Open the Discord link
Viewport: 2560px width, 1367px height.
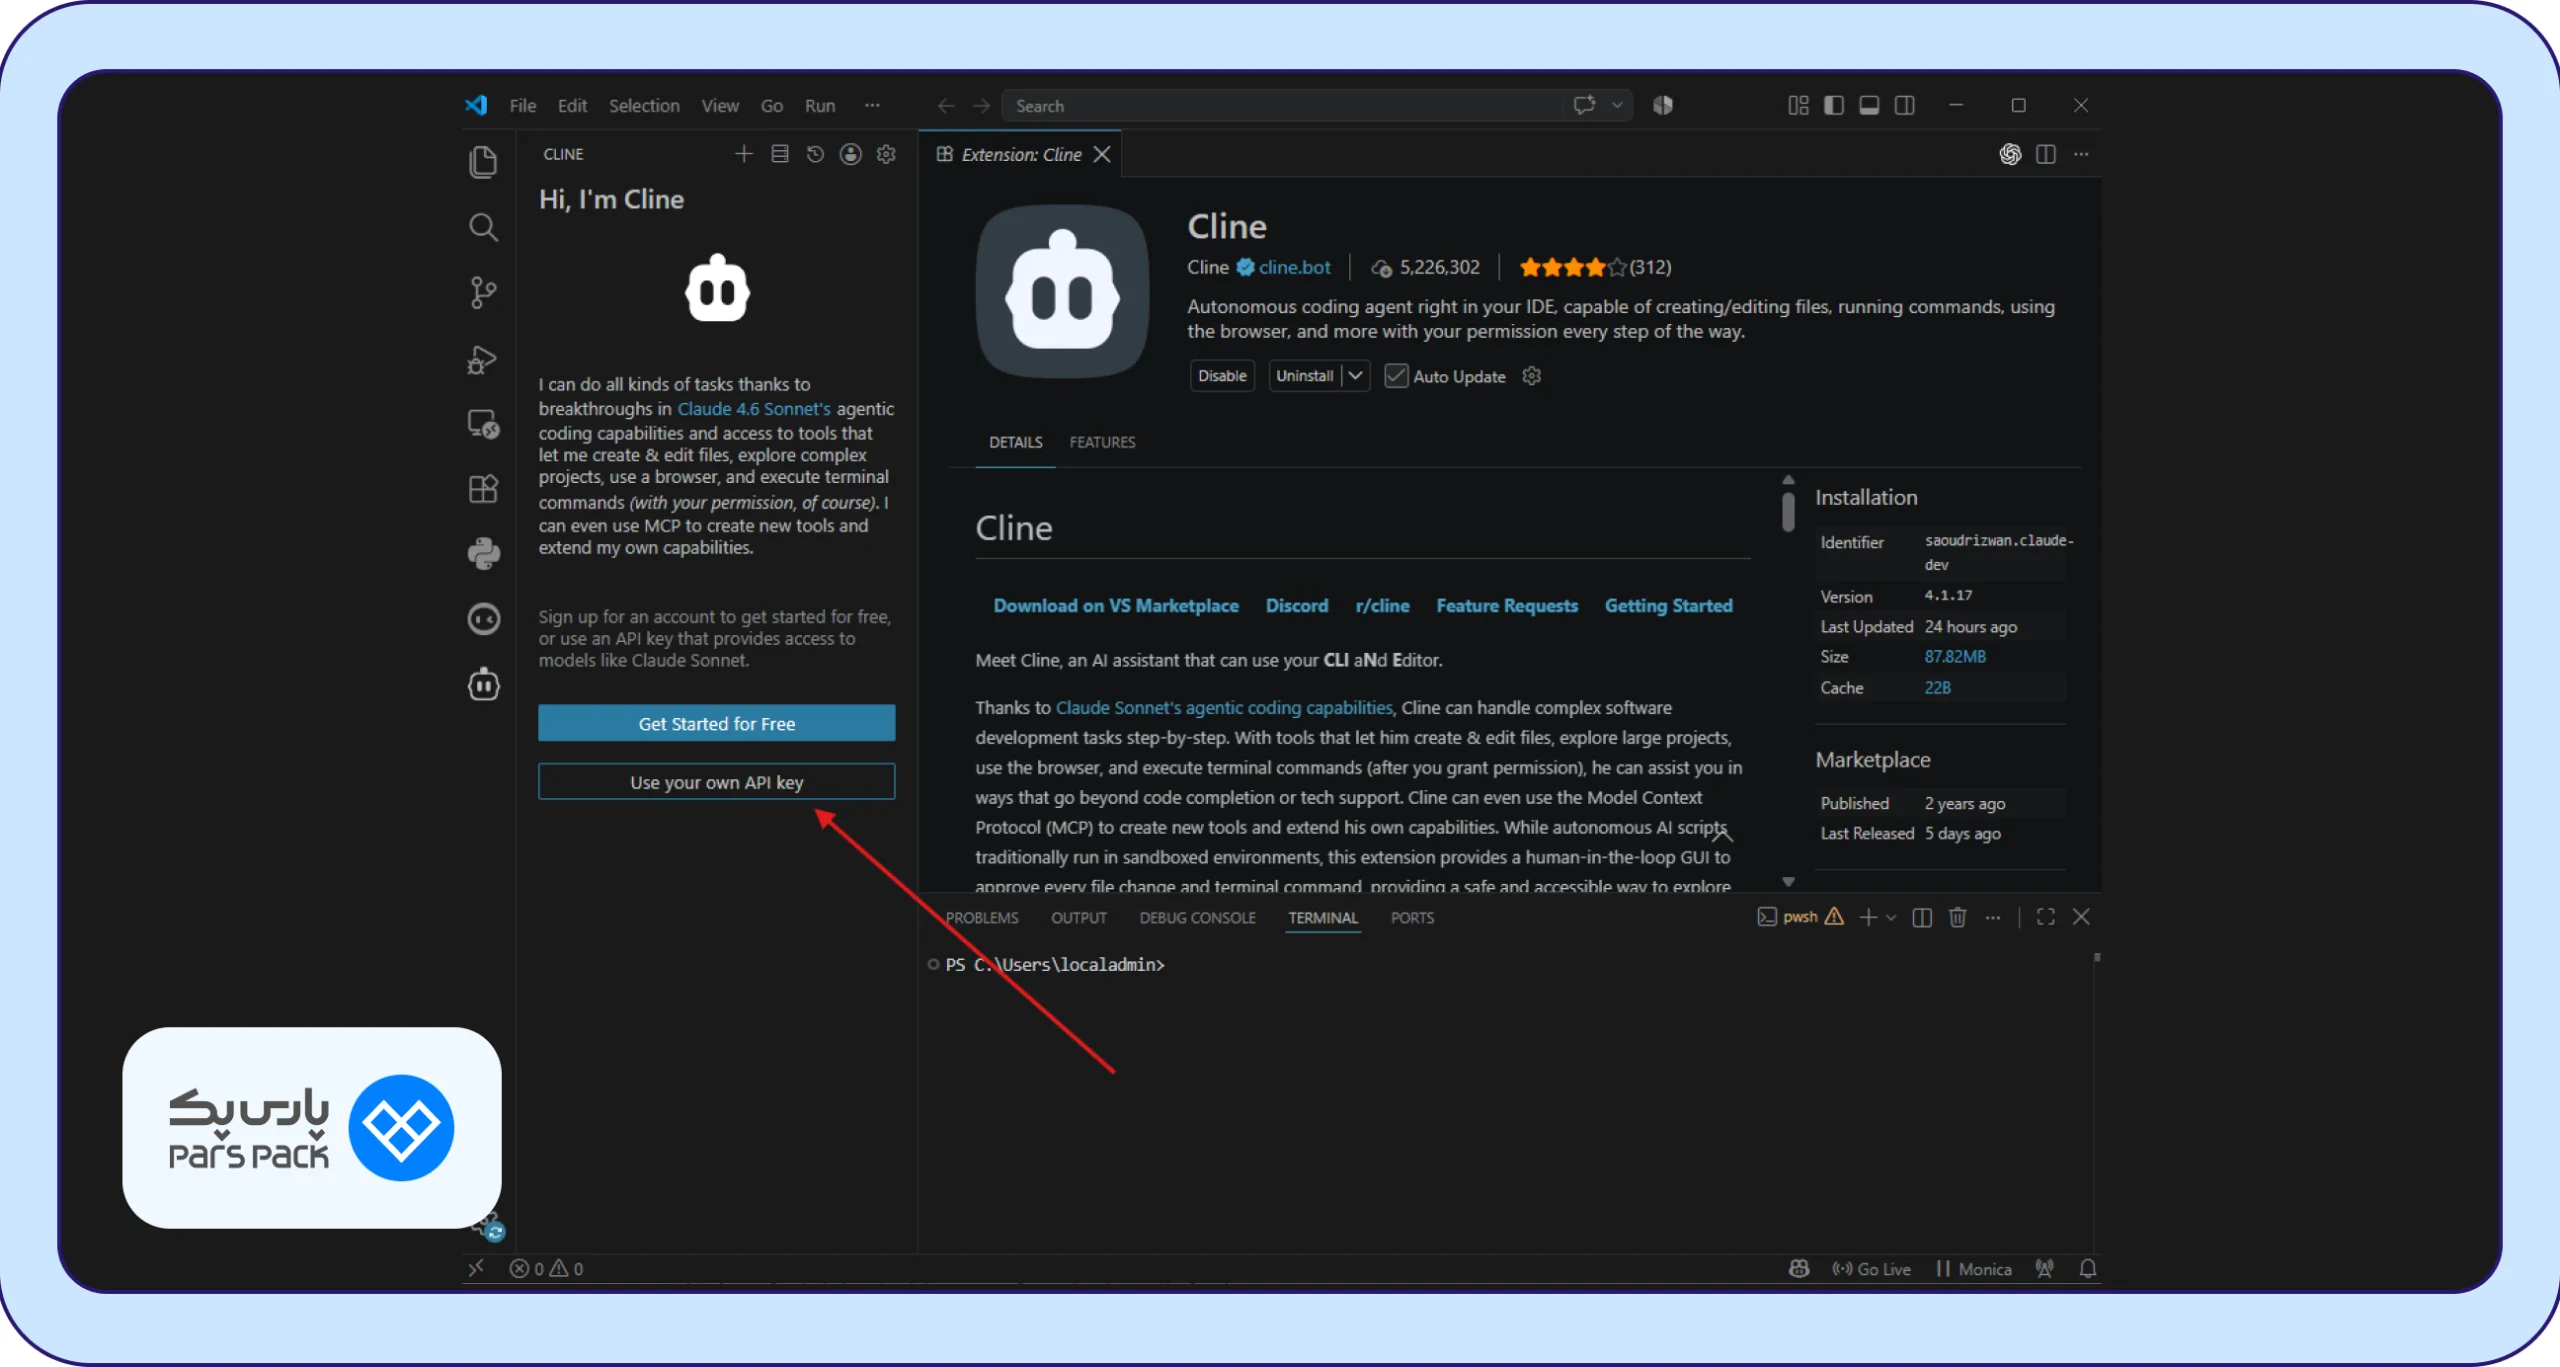point(1297,606)
